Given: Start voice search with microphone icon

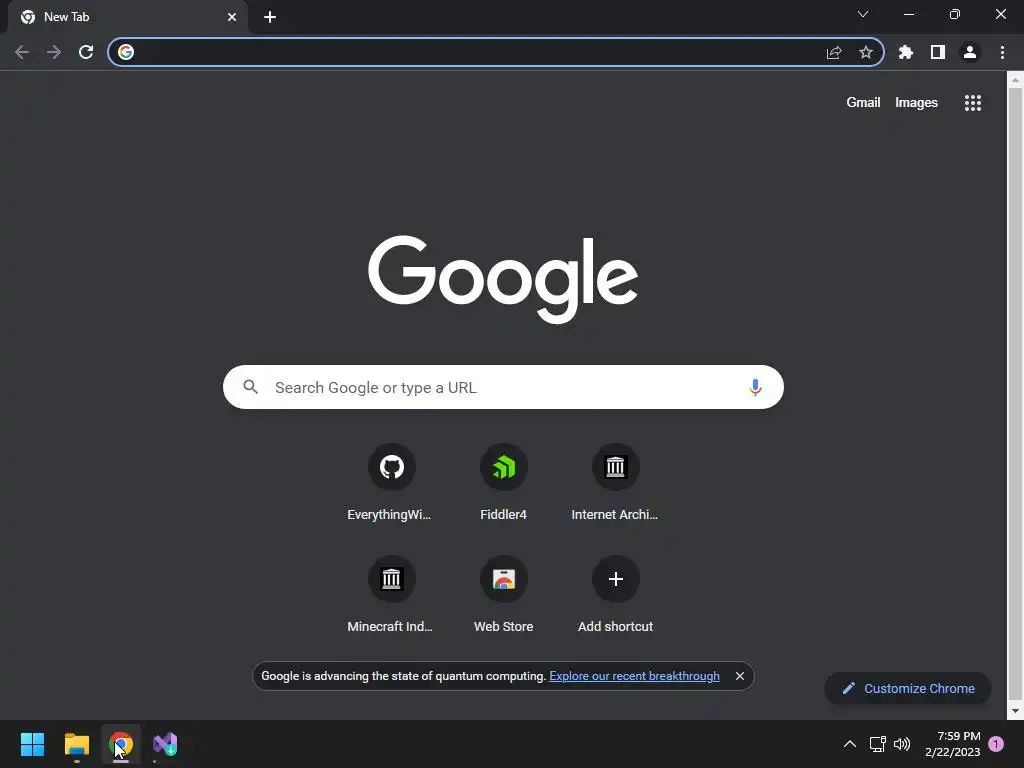Looking at the screenshot, I should coord(755,387).
